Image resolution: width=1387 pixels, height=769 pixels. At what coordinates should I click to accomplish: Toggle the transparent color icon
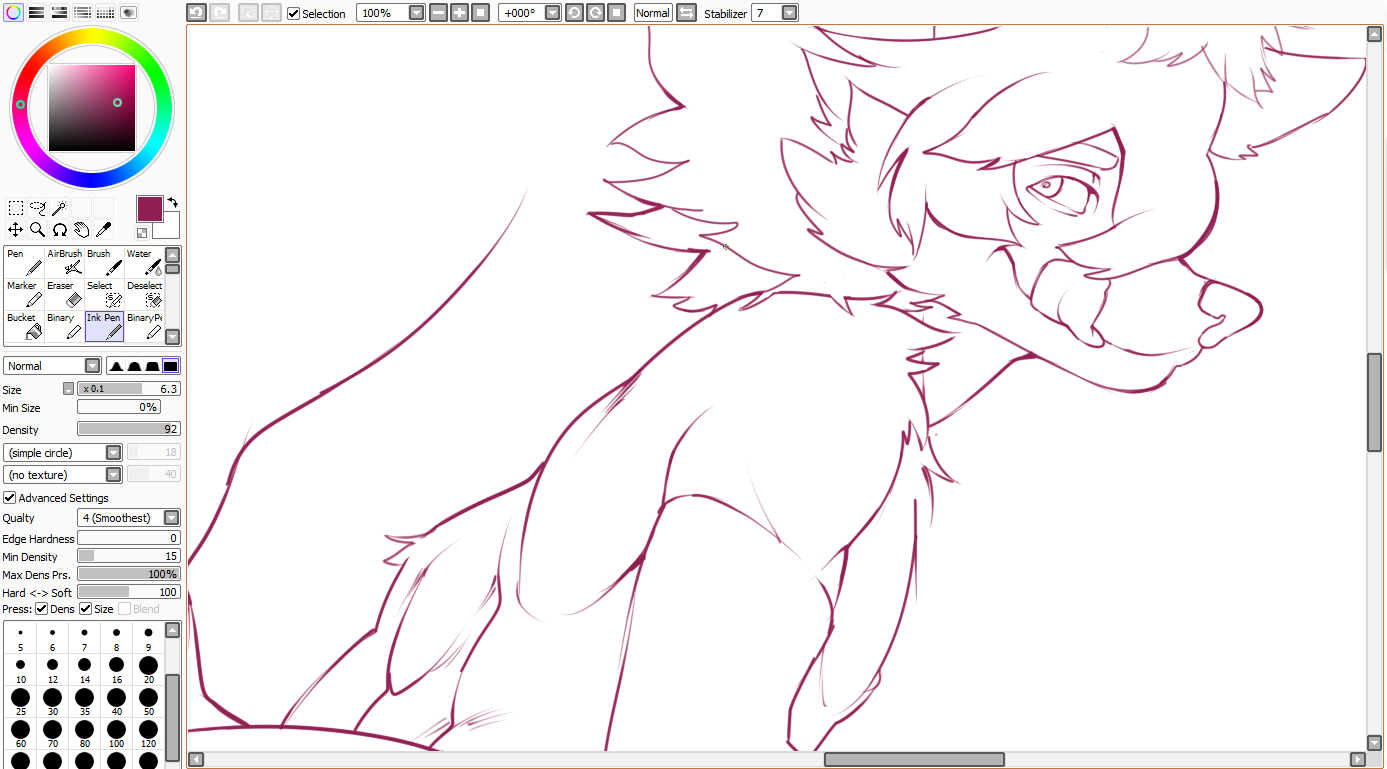tap(142, 233)
